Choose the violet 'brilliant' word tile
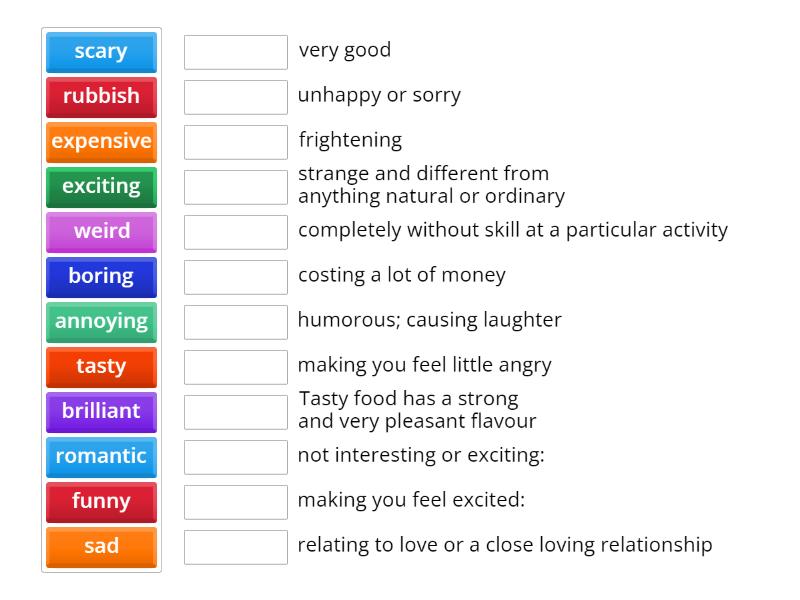The width and height of the screenshot is (800, 600). click(101, 412)
